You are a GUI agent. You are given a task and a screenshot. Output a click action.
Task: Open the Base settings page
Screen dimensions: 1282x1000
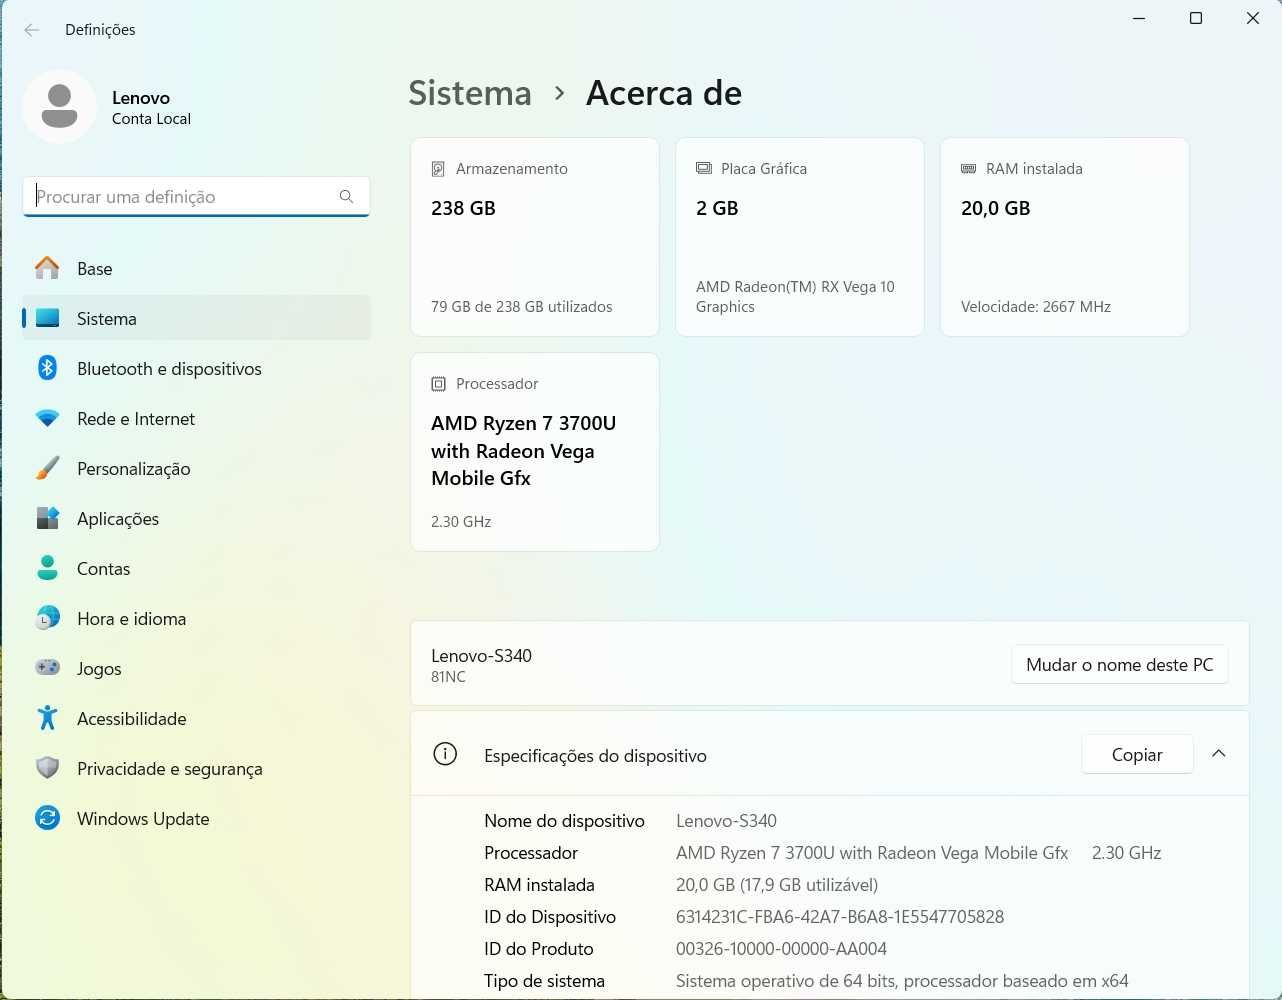point(196,268)
